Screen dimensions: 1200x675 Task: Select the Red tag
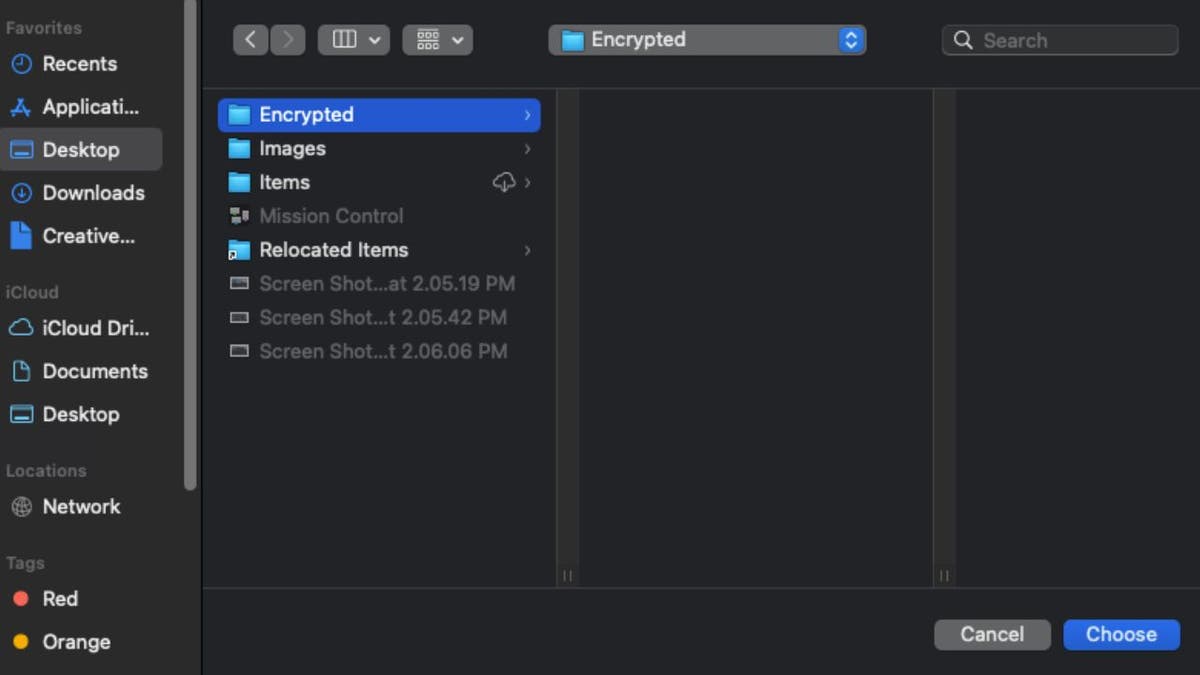click(59, 599)
